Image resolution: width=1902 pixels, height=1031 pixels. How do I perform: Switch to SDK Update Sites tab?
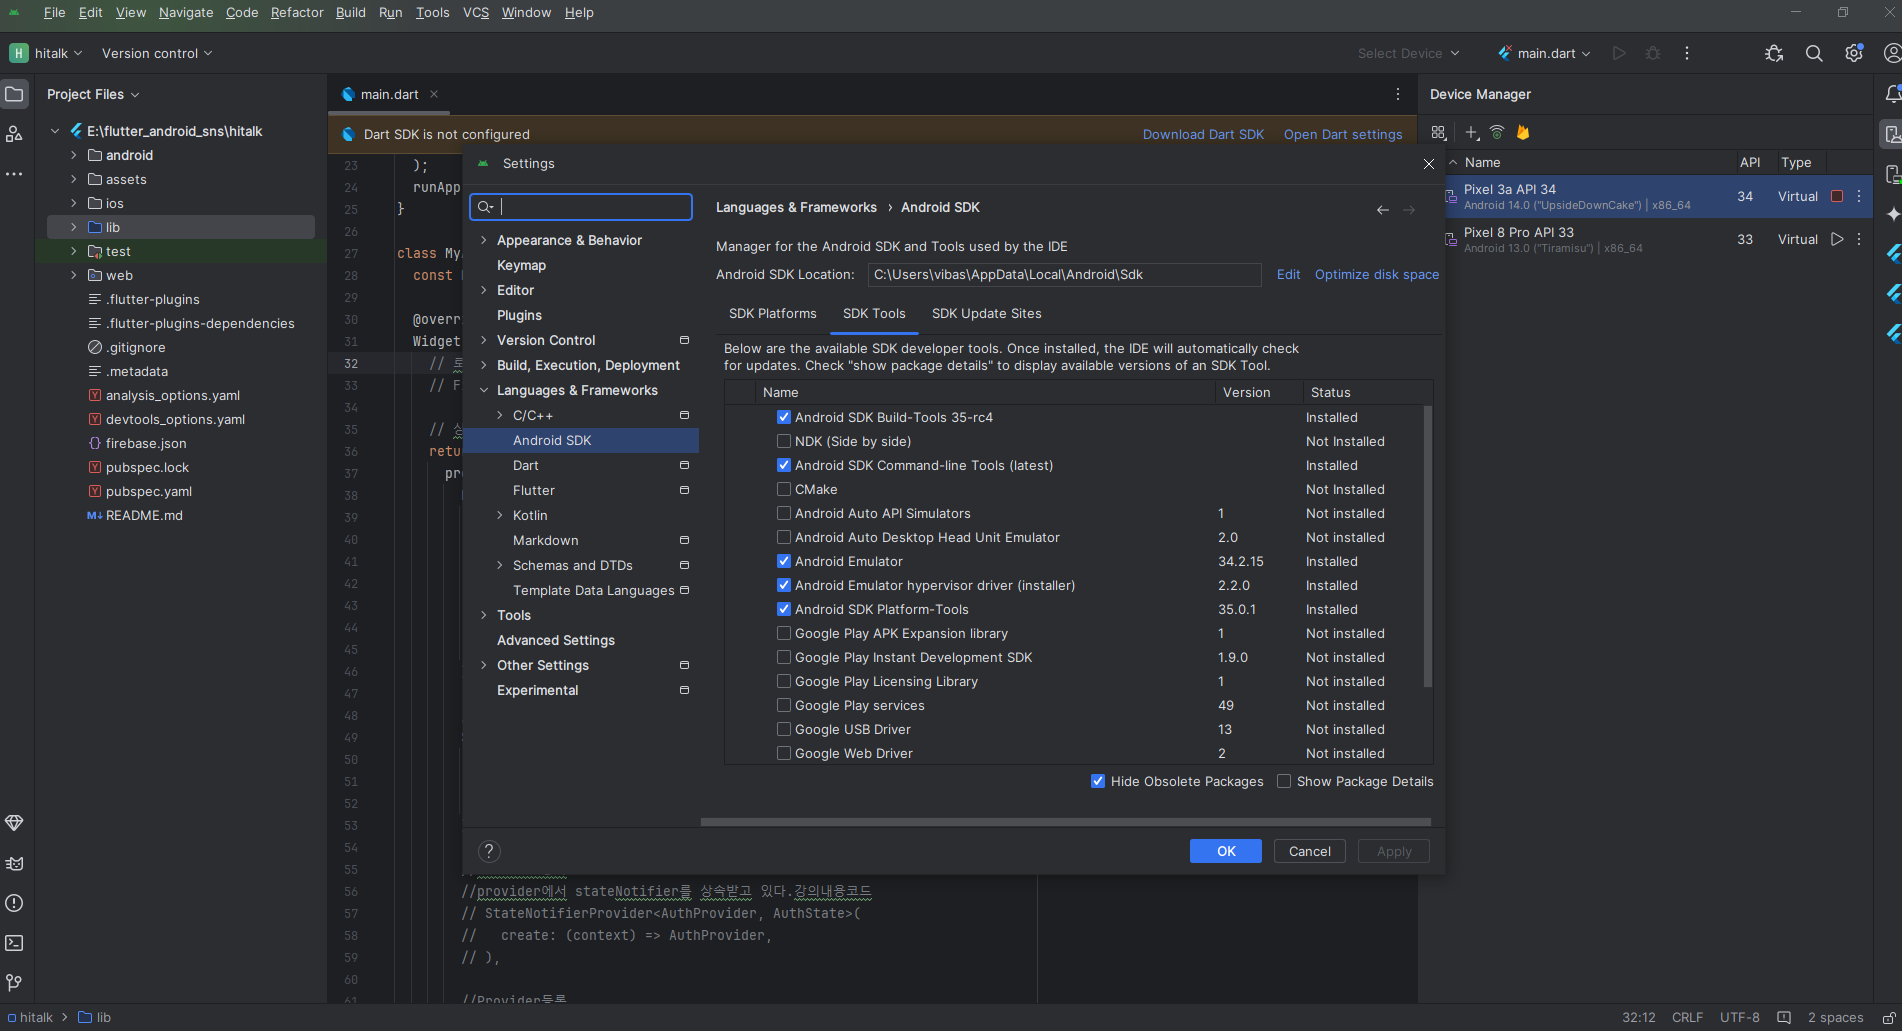pos(986,313)
